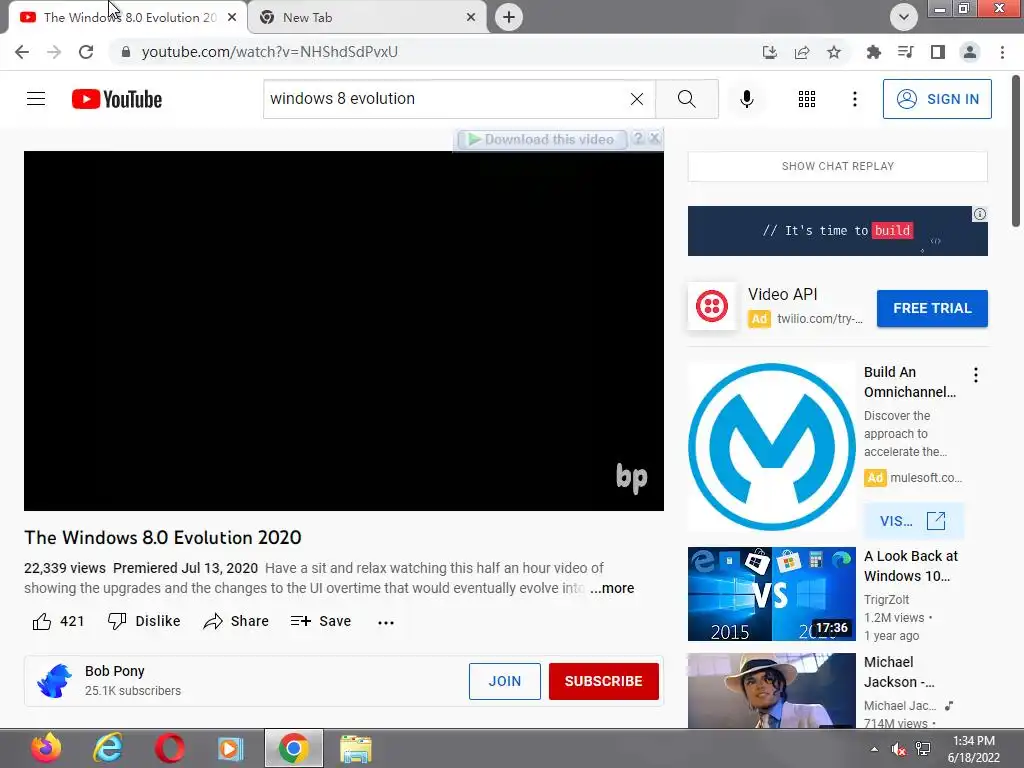Click Download this video button
Viewport: 1024px width, 768px height.
point(541,139)
